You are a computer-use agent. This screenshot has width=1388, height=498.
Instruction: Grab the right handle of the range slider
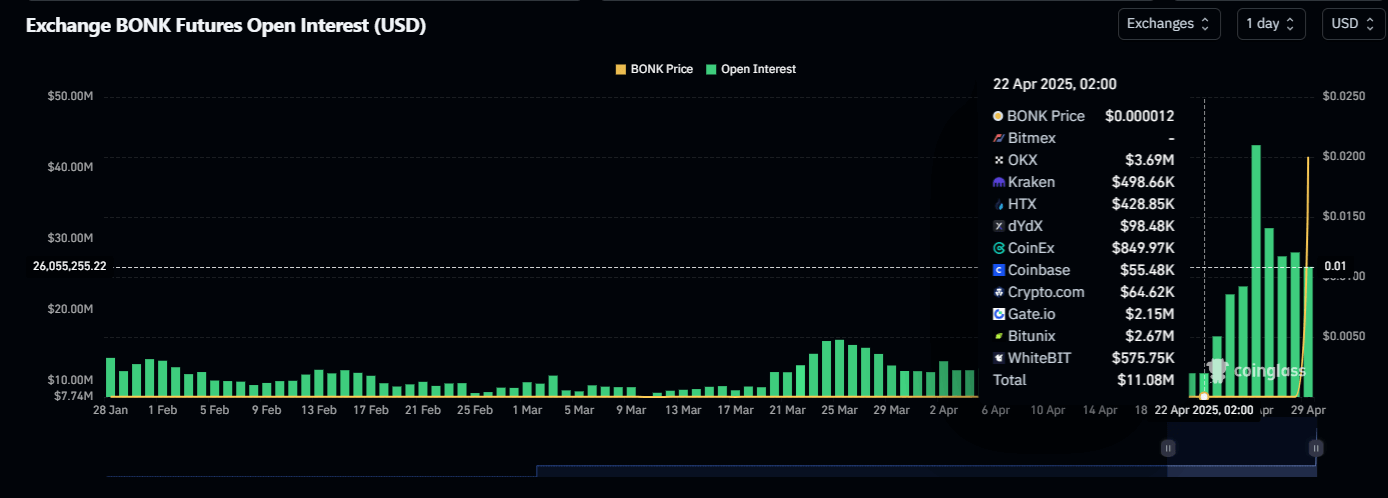[x=1317, y=448]
